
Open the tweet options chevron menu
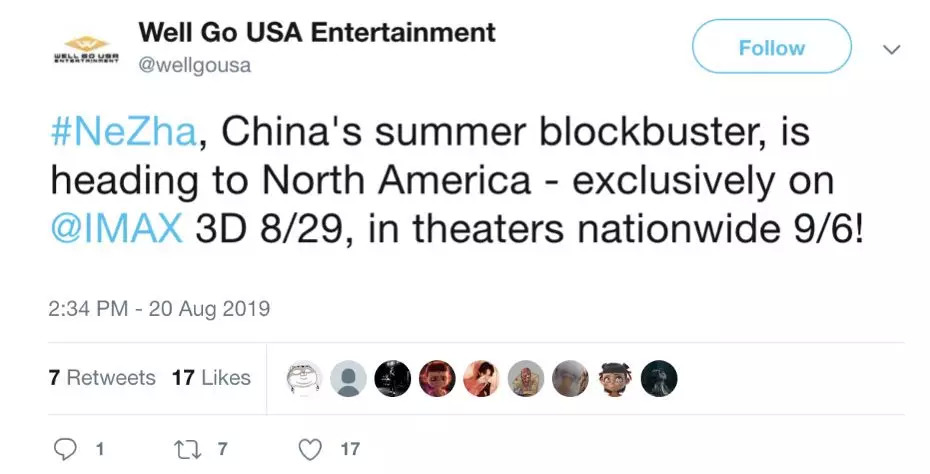(892, 48)
